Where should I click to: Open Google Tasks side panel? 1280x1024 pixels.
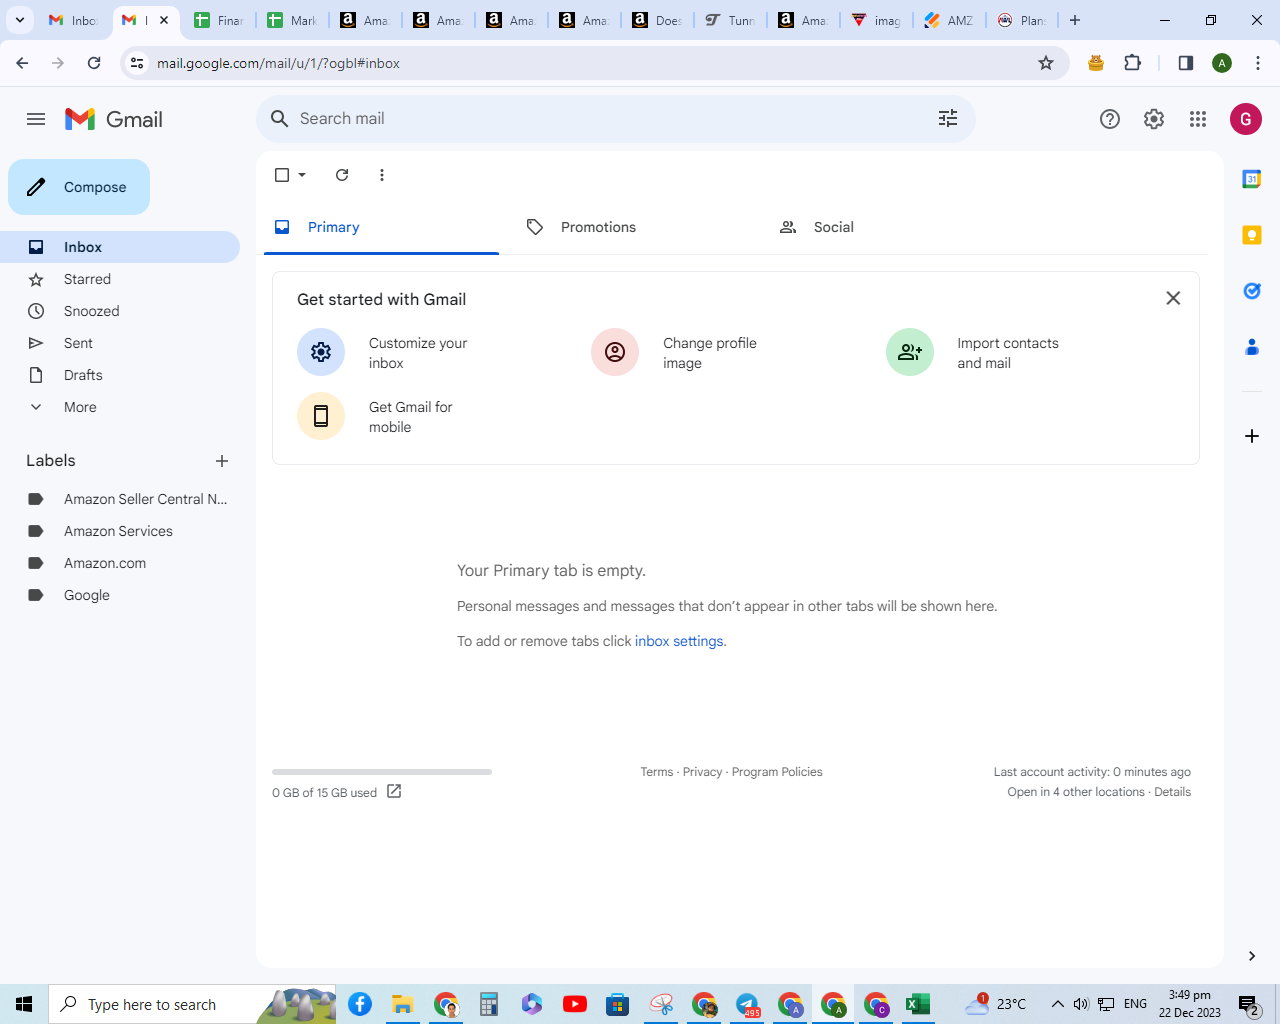[1252, 291]
